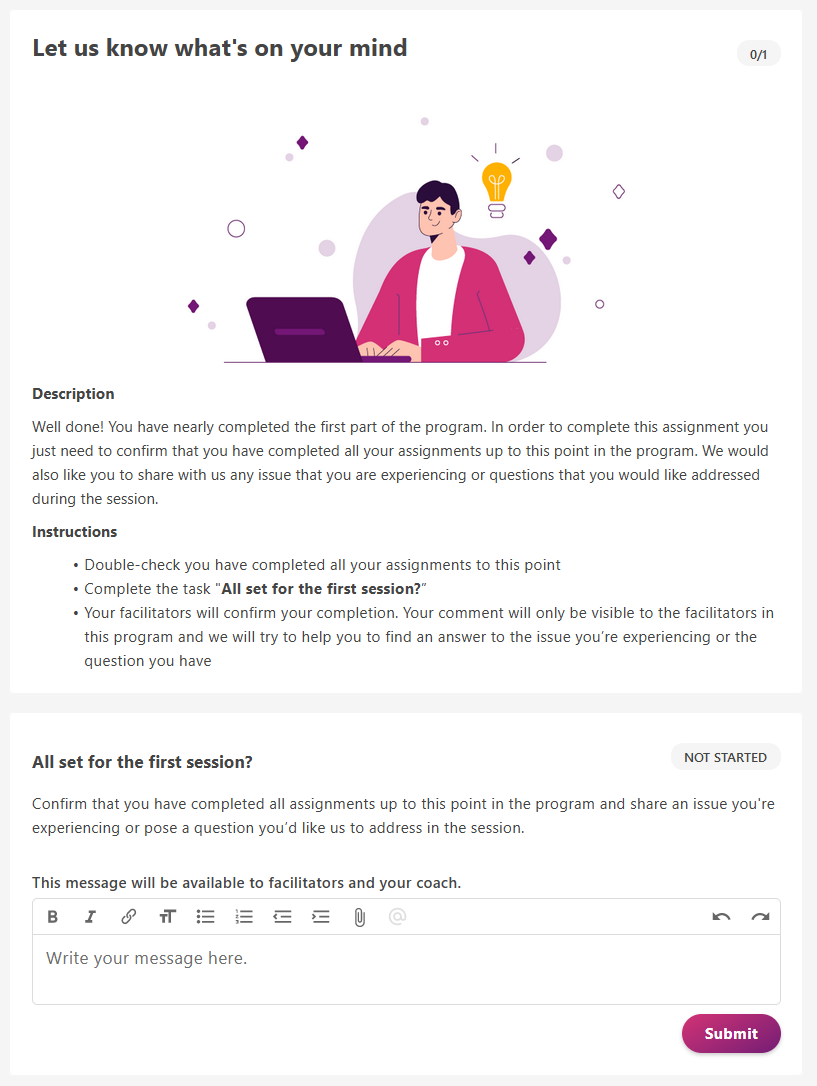This screenshot has height=1086, width=817.
Task: Apply italic formatting in the editor
Action: pos(90,917)
